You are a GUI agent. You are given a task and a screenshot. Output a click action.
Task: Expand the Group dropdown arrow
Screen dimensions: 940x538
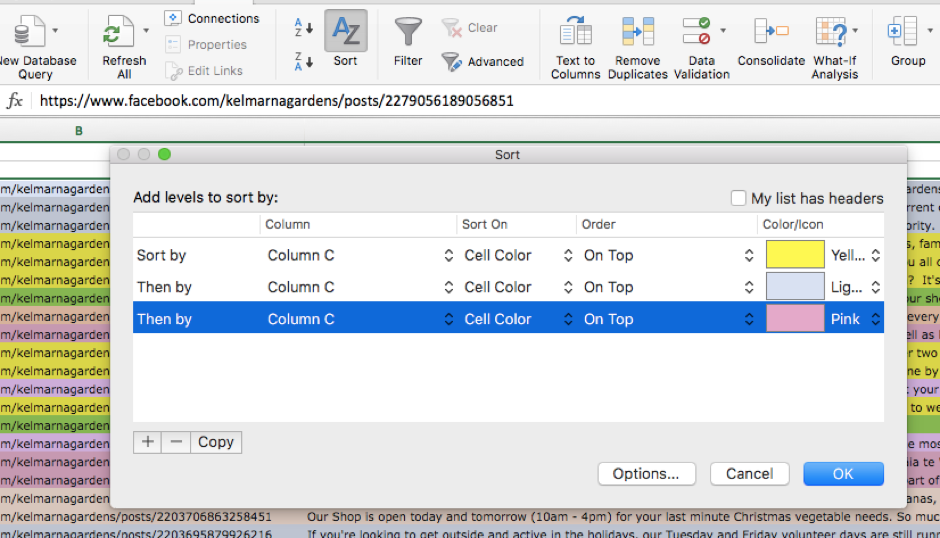pyautogui.click(x=930, y=30)
